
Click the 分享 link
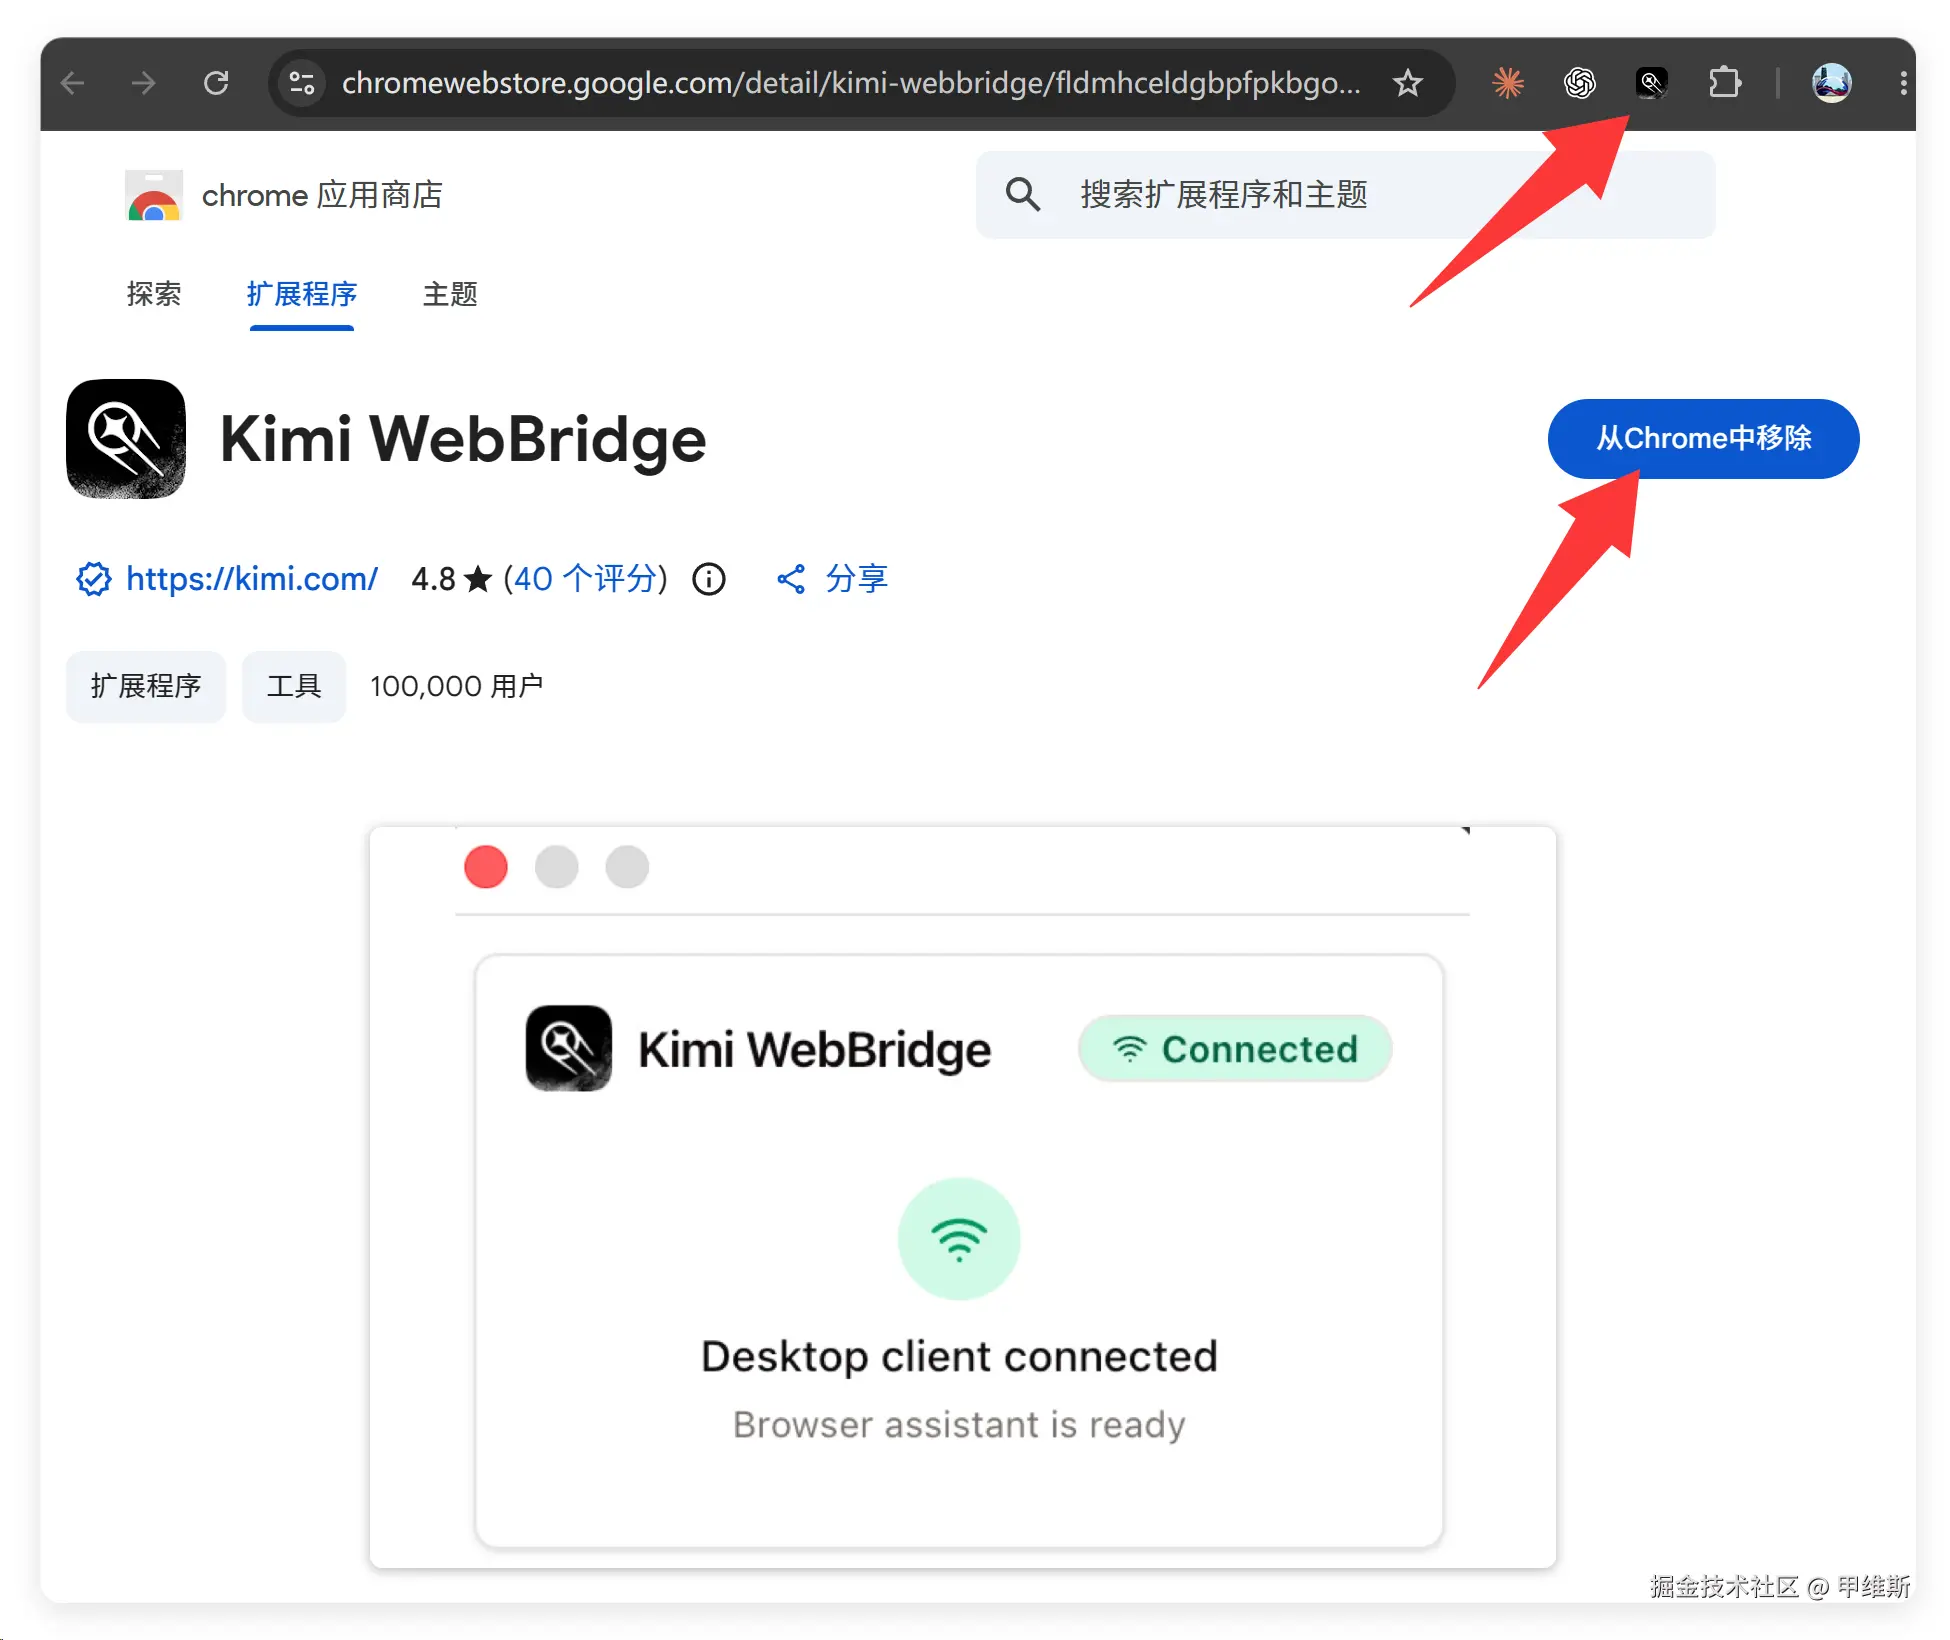857,579
